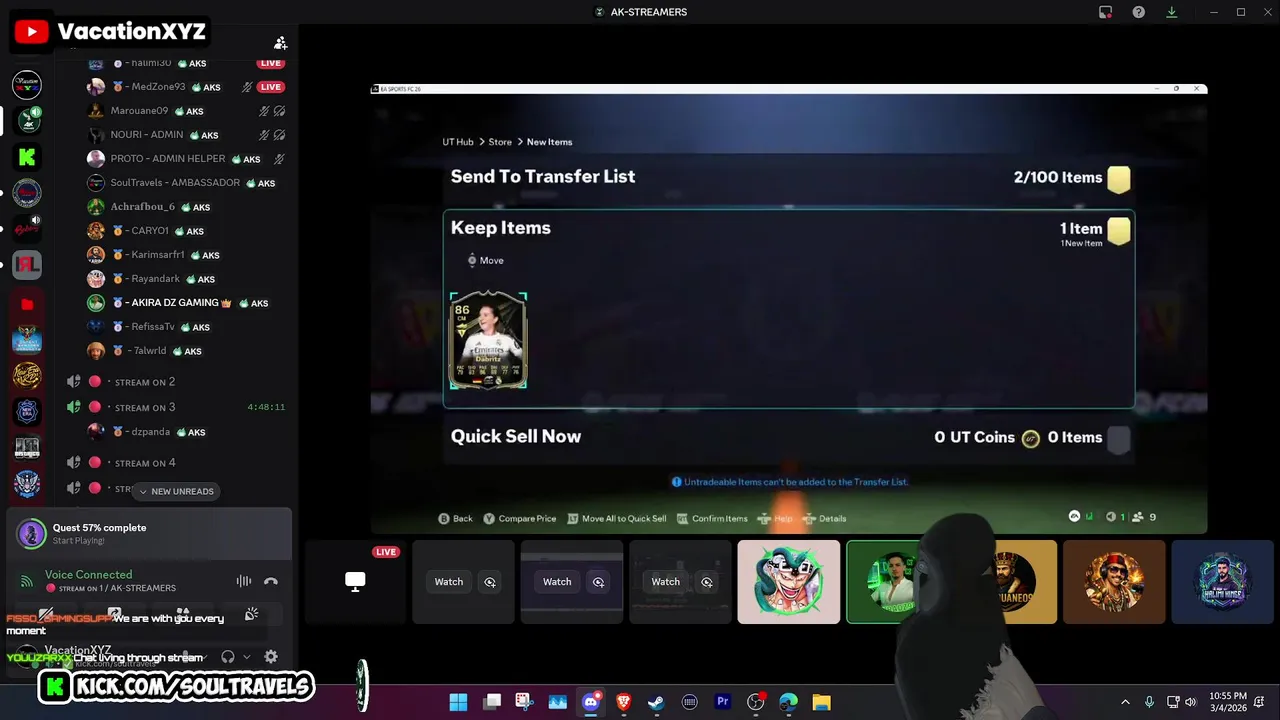Select user NOURI - ADMIN
This screenshot has width=1280, height=720.
[147, 135]
